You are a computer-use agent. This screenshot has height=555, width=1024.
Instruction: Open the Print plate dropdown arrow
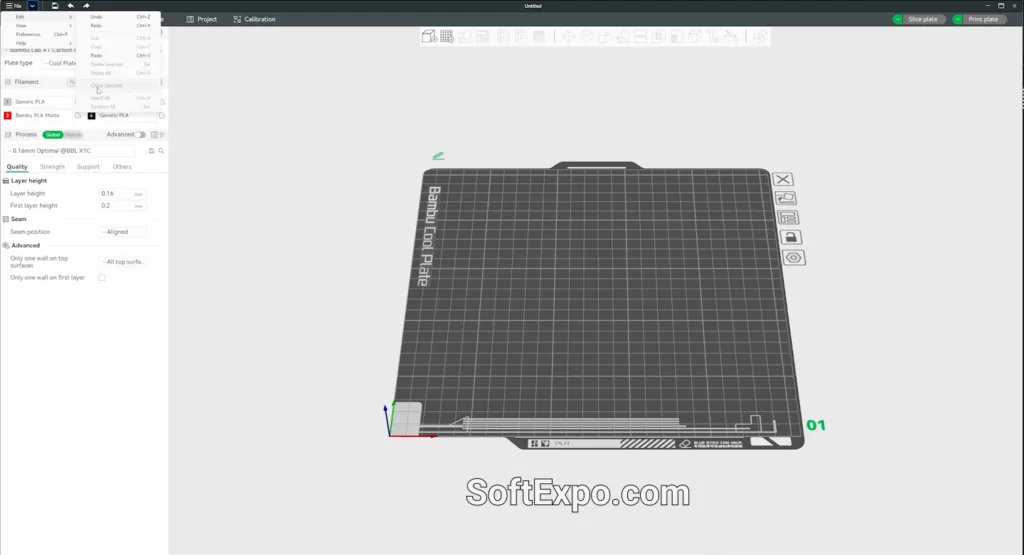point(957,19)
